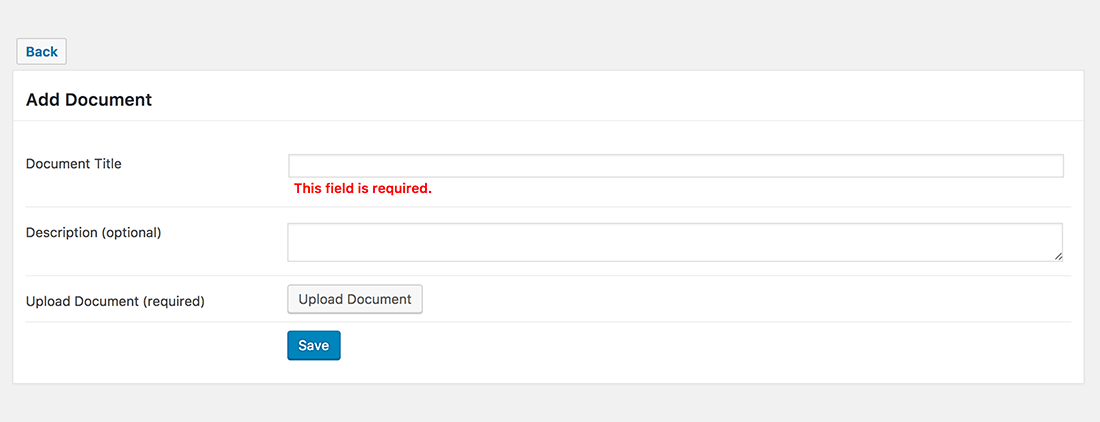The height and width of the screenshot is (422, 1100).
Task: Click white panel space right of Save button
Action: 700,346
